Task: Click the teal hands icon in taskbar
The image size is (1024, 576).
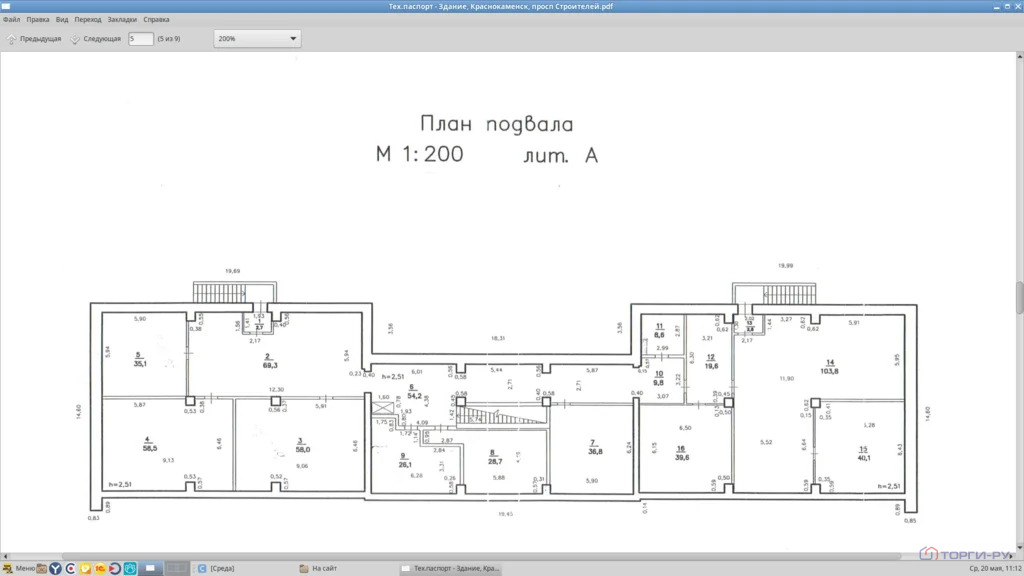Action: [130, 569]
